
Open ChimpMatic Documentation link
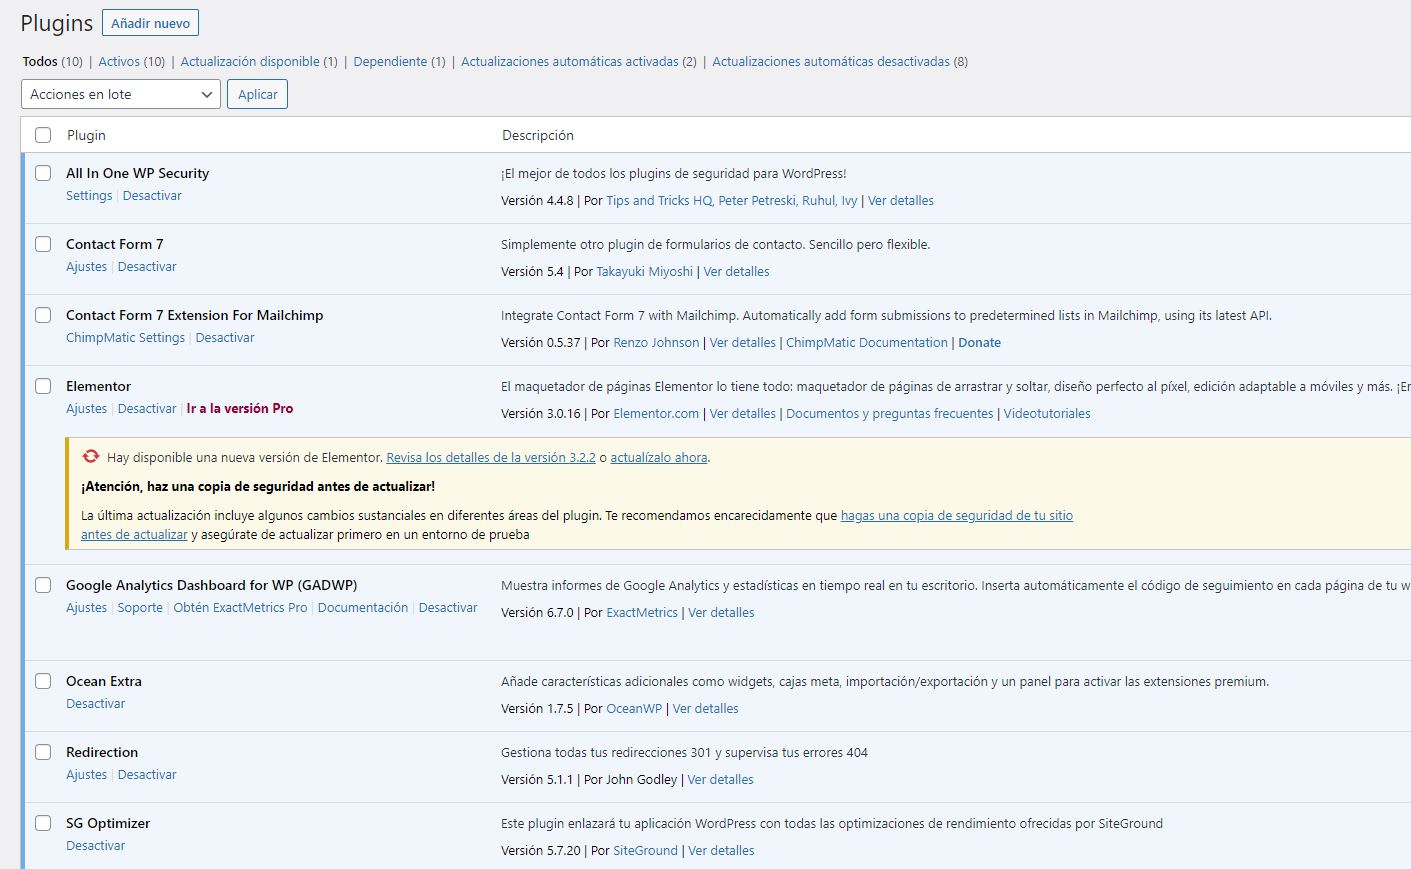pos(866,343)
